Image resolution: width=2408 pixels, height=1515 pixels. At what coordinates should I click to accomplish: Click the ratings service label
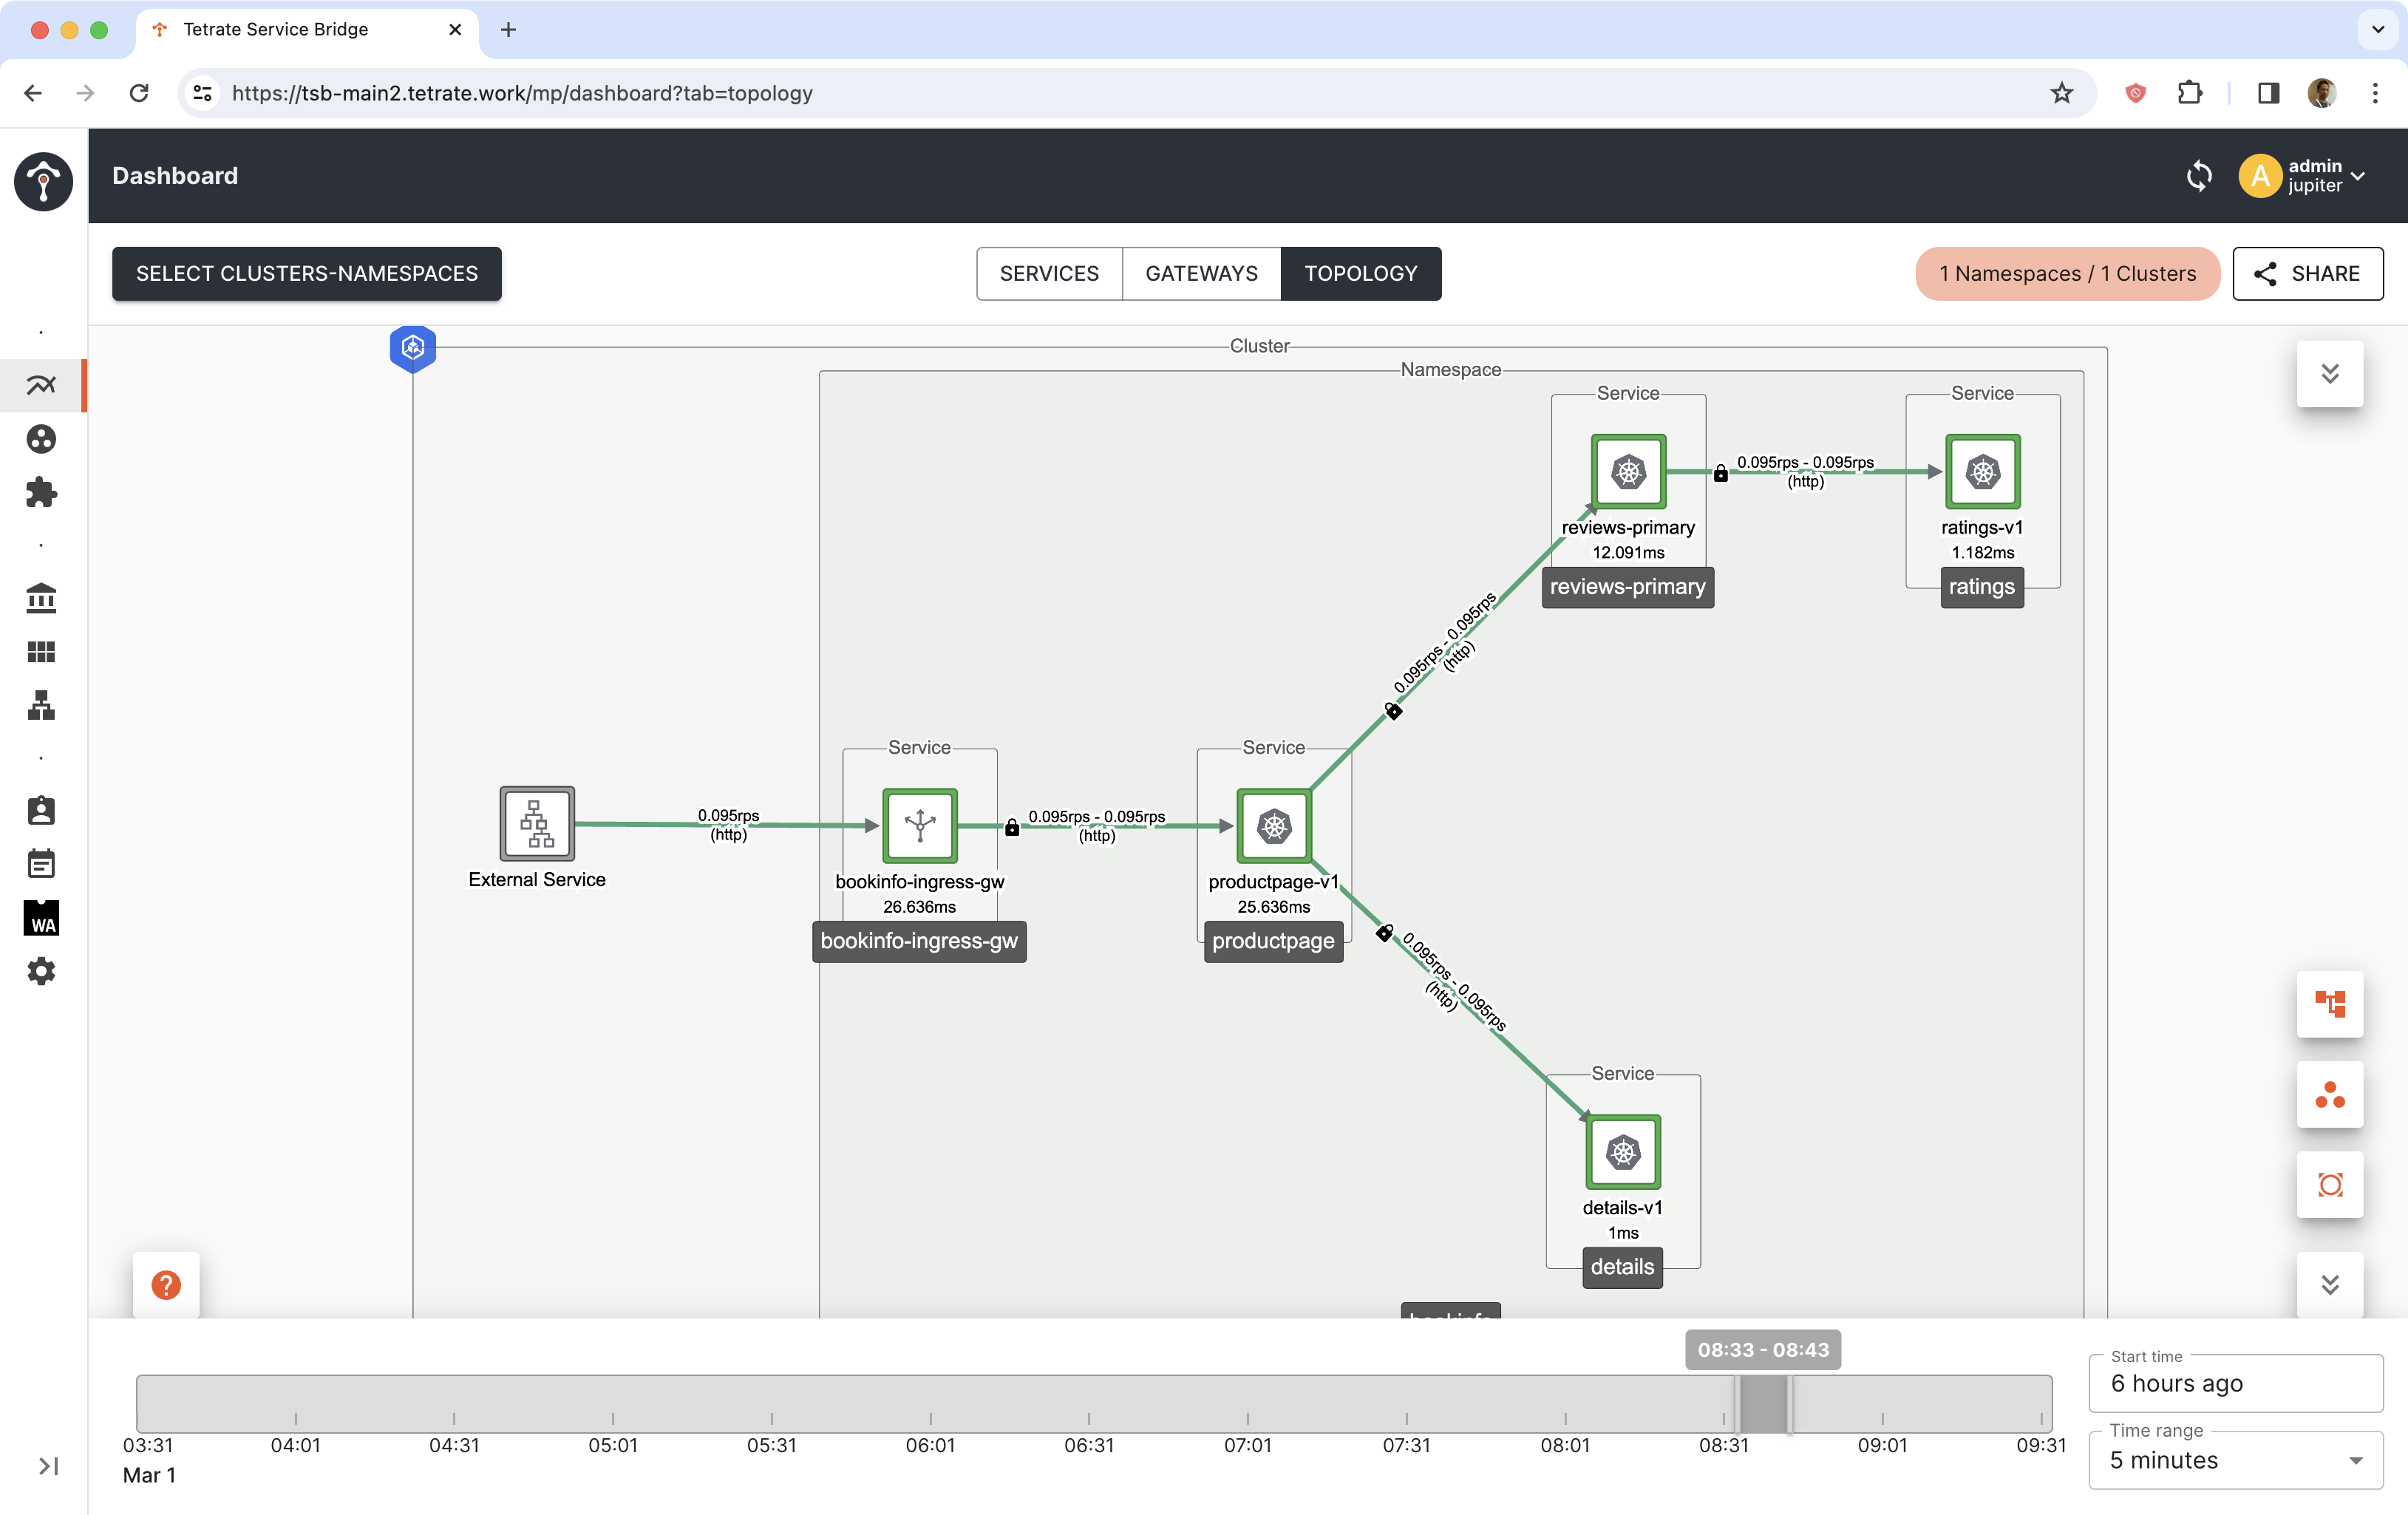pos(1981,587)
